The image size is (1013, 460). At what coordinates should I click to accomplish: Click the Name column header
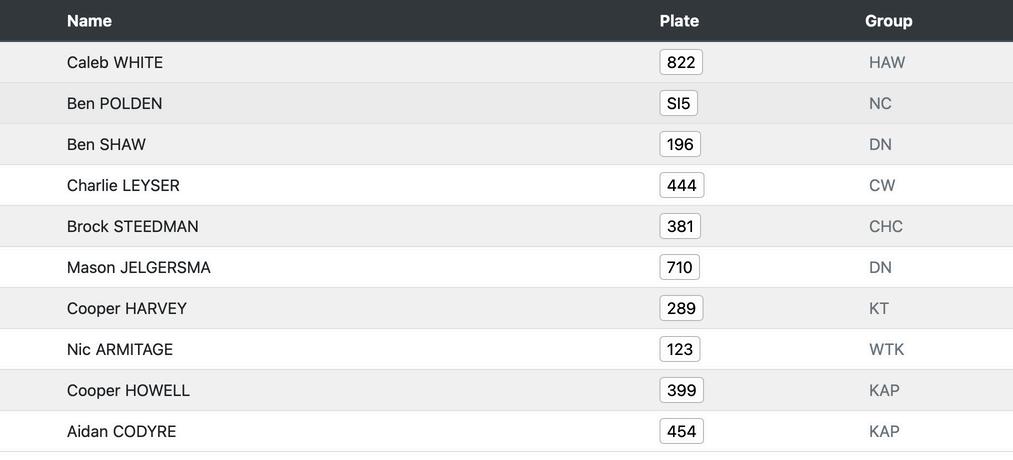pos(89,21)
